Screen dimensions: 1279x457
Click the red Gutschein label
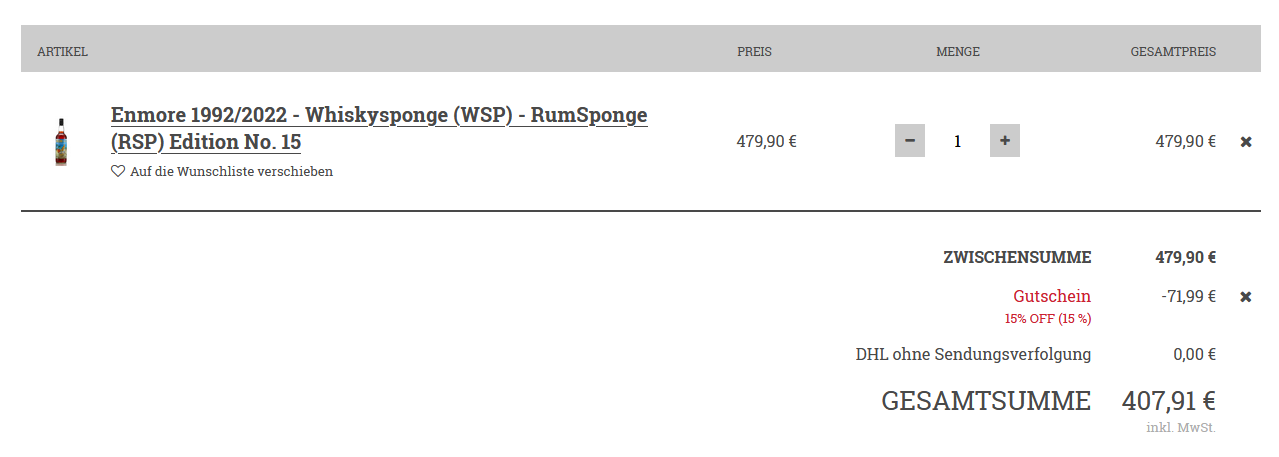(1052, 296)
